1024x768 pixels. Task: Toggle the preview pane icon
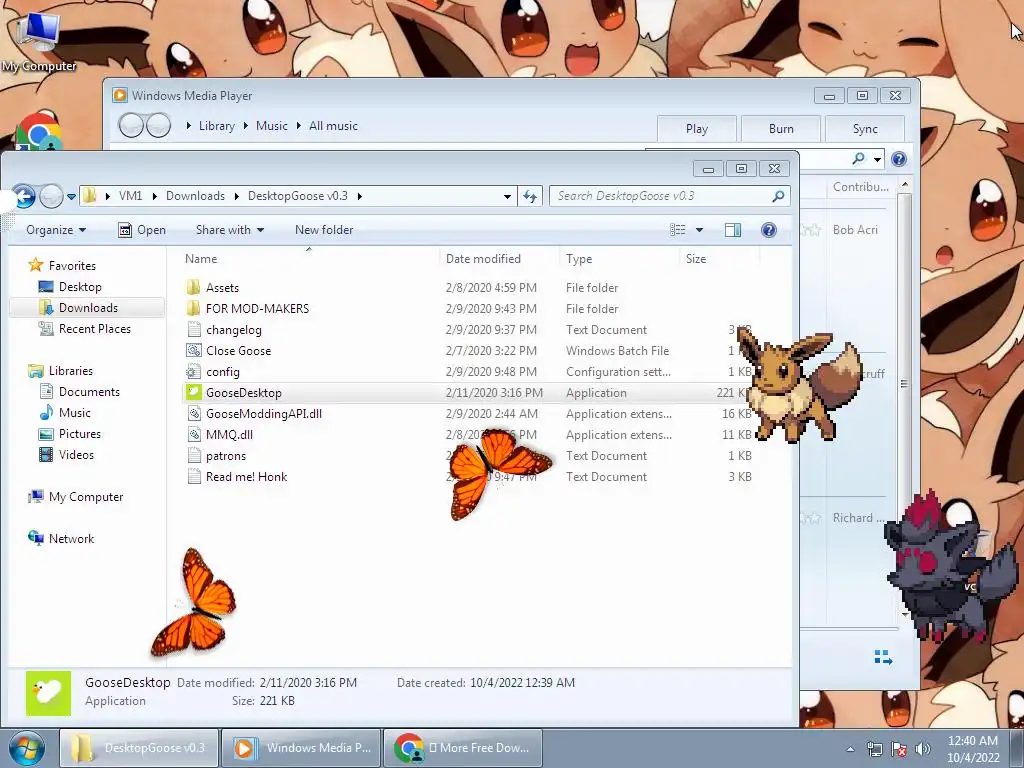pyautogui.click(x=733, y=230)
